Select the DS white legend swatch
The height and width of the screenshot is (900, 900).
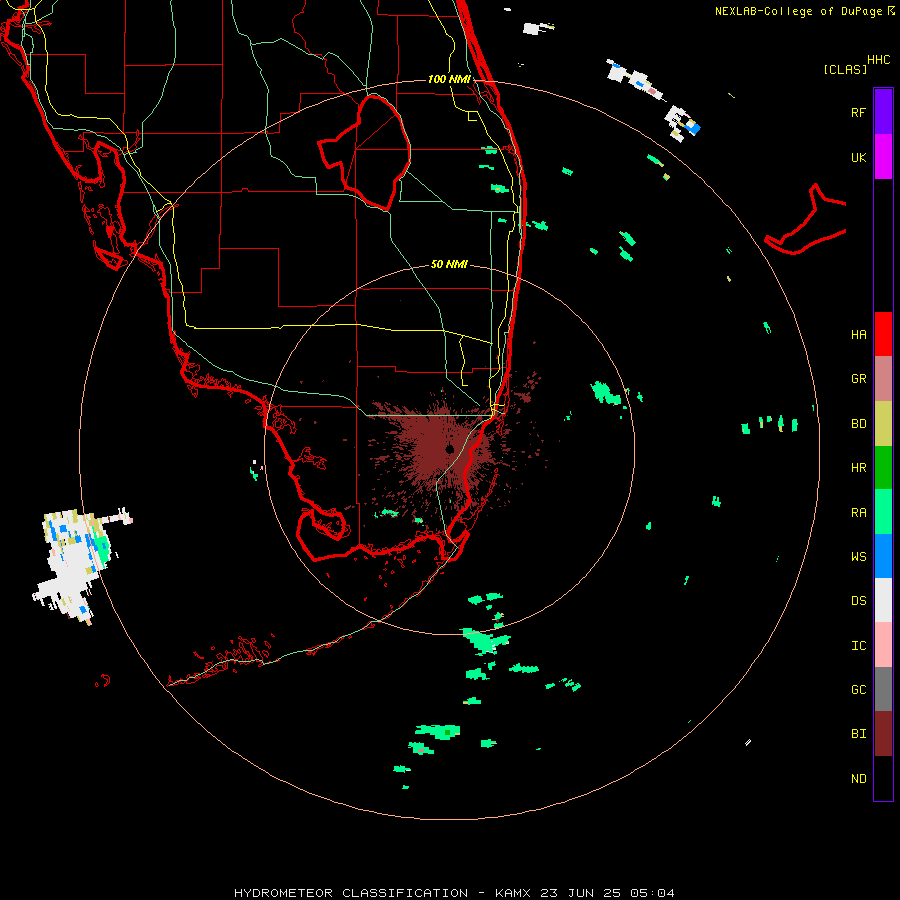point(883,600)
